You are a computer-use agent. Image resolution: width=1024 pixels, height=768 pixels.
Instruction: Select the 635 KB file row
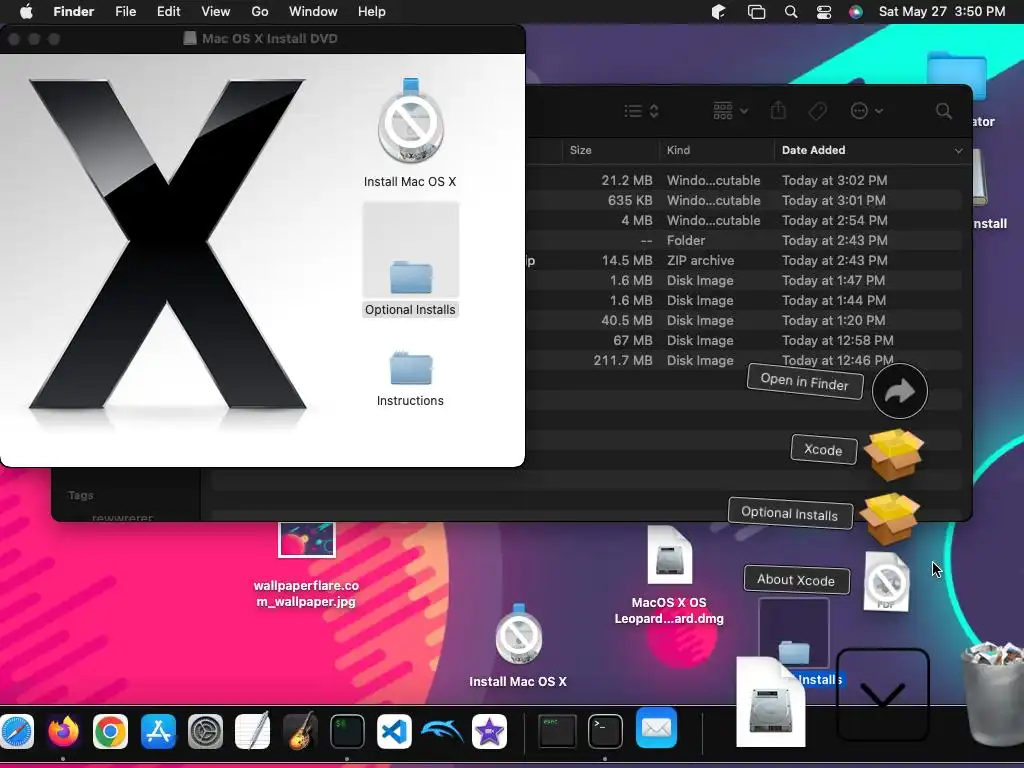tap(744, 200)
